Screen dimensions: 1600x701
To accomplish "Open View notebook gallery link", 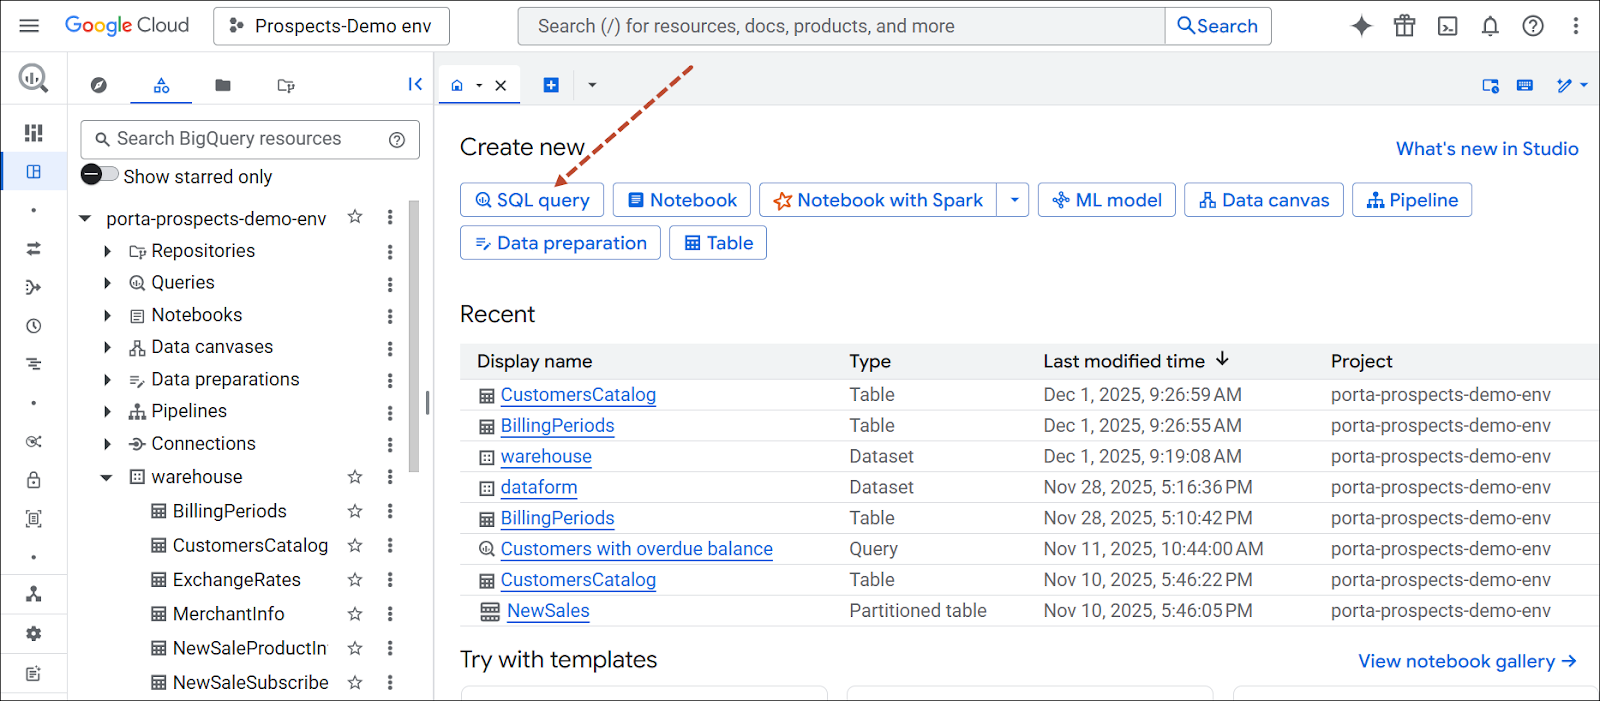I will 1467,661.
